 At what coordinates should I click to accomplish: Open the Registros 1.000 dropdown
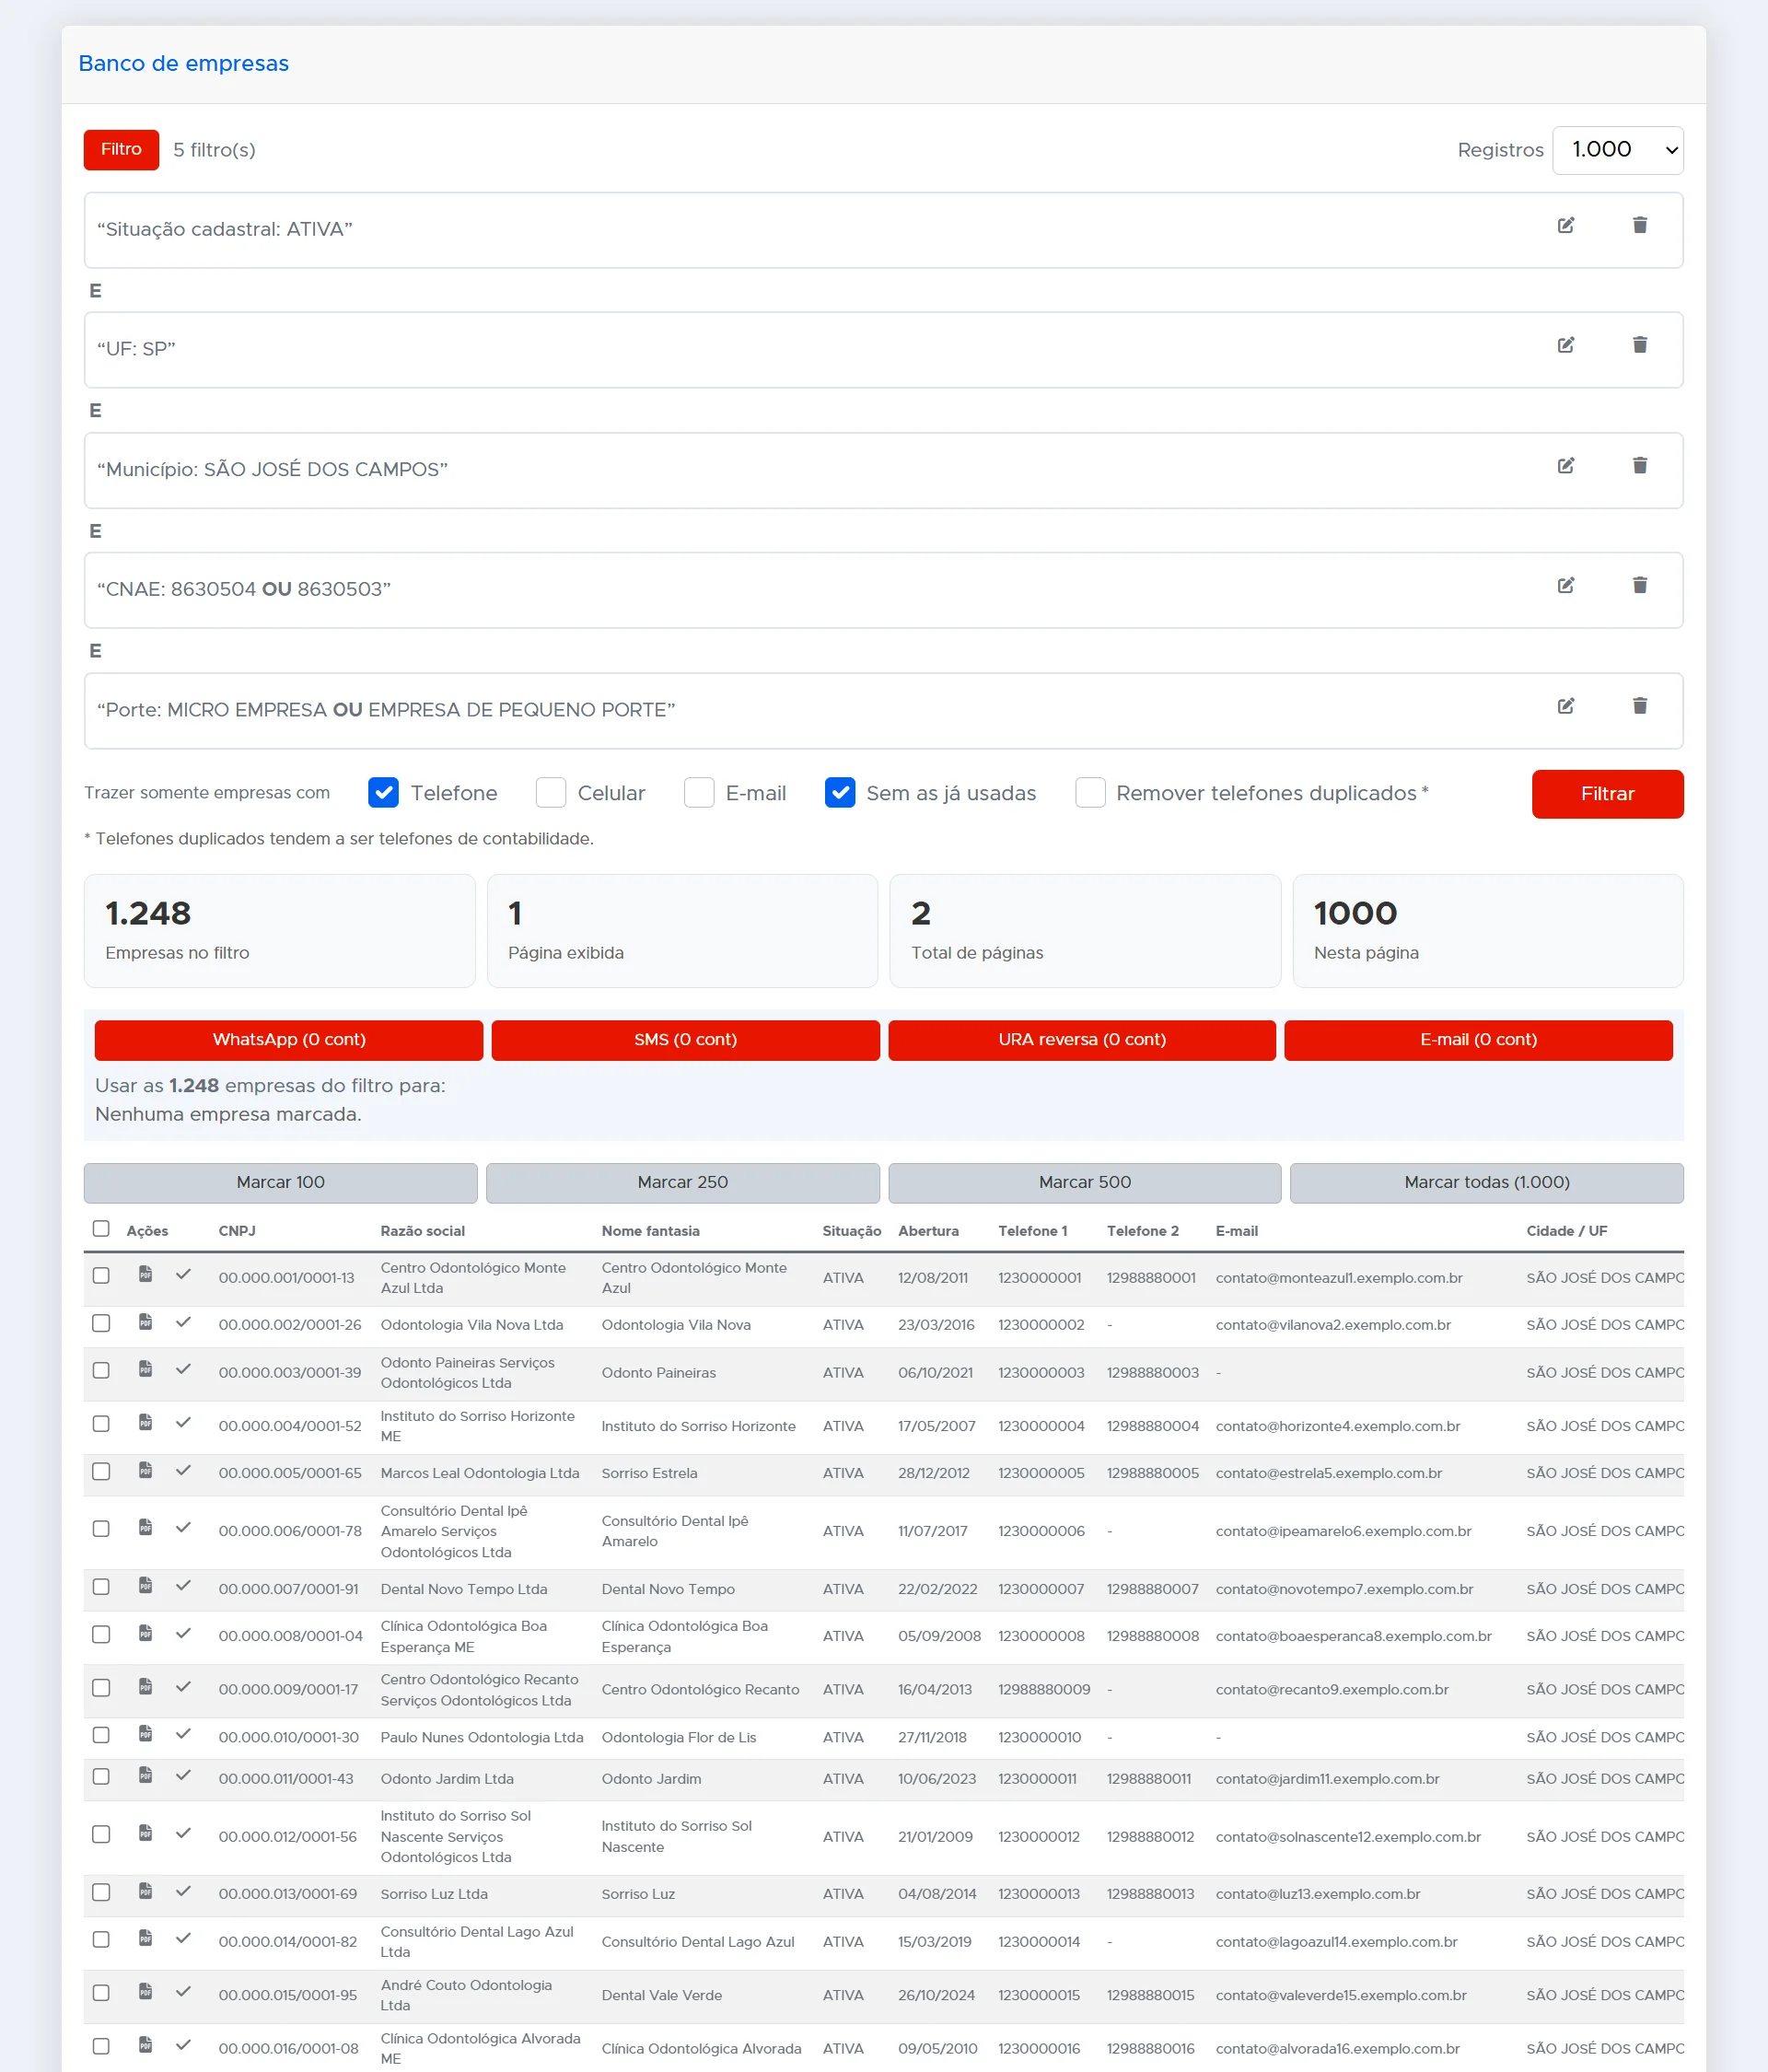click(1617, 150)
